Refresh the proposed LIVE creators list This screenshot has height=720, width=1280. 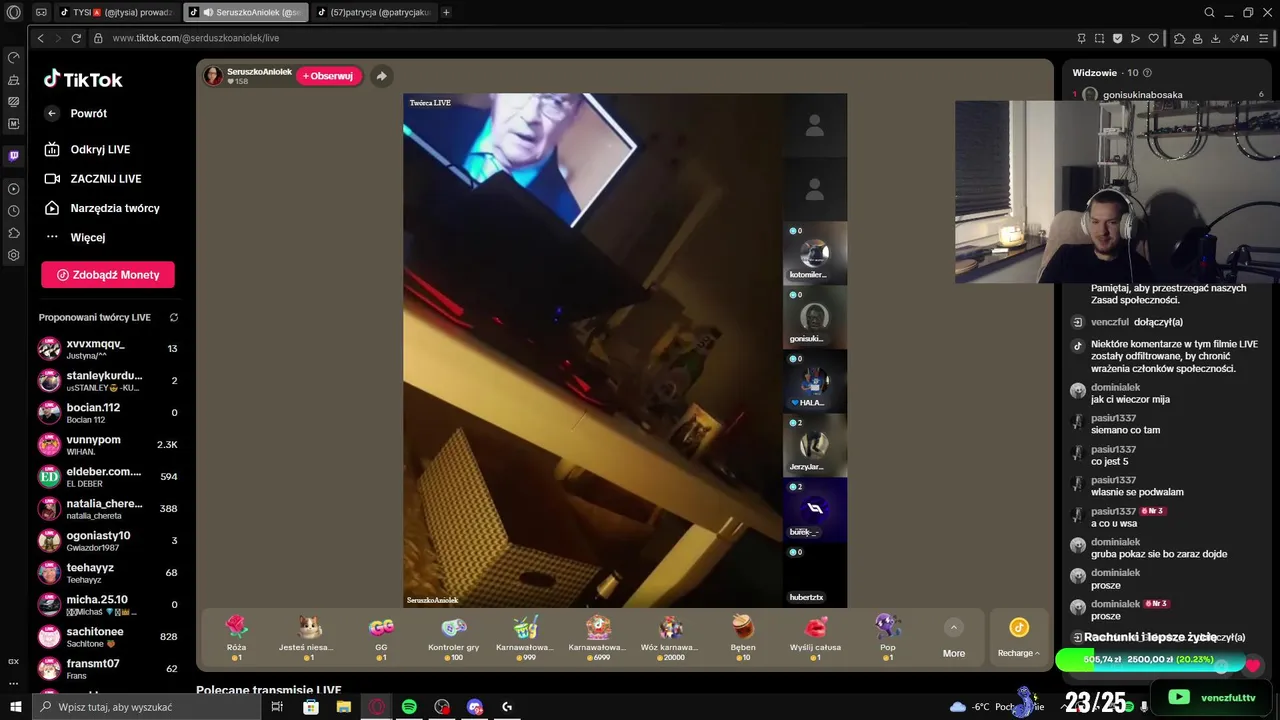[x=174, y=317]
